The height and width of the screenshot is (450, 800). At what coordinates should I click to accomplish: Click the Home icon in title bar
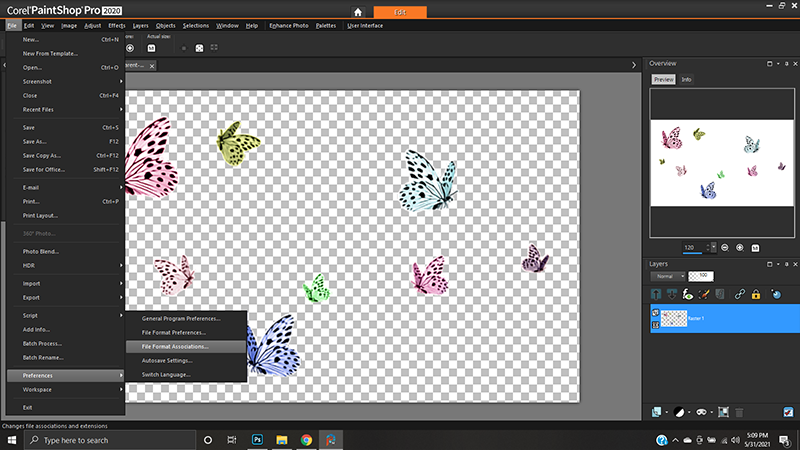point(359,11)
